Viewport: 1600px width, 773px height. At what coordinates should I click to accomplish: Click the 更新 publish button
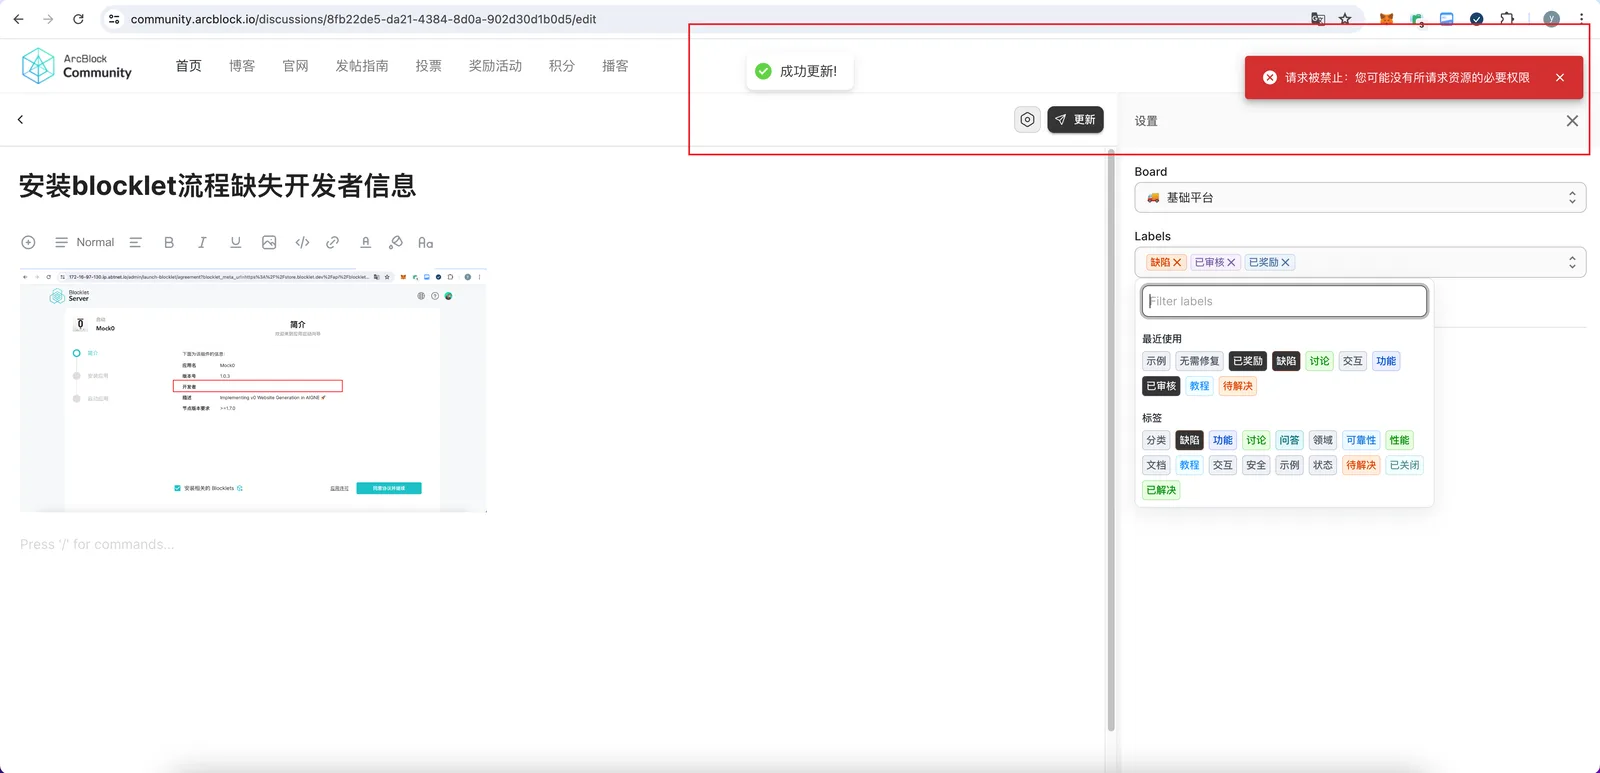pos(1075,120)
